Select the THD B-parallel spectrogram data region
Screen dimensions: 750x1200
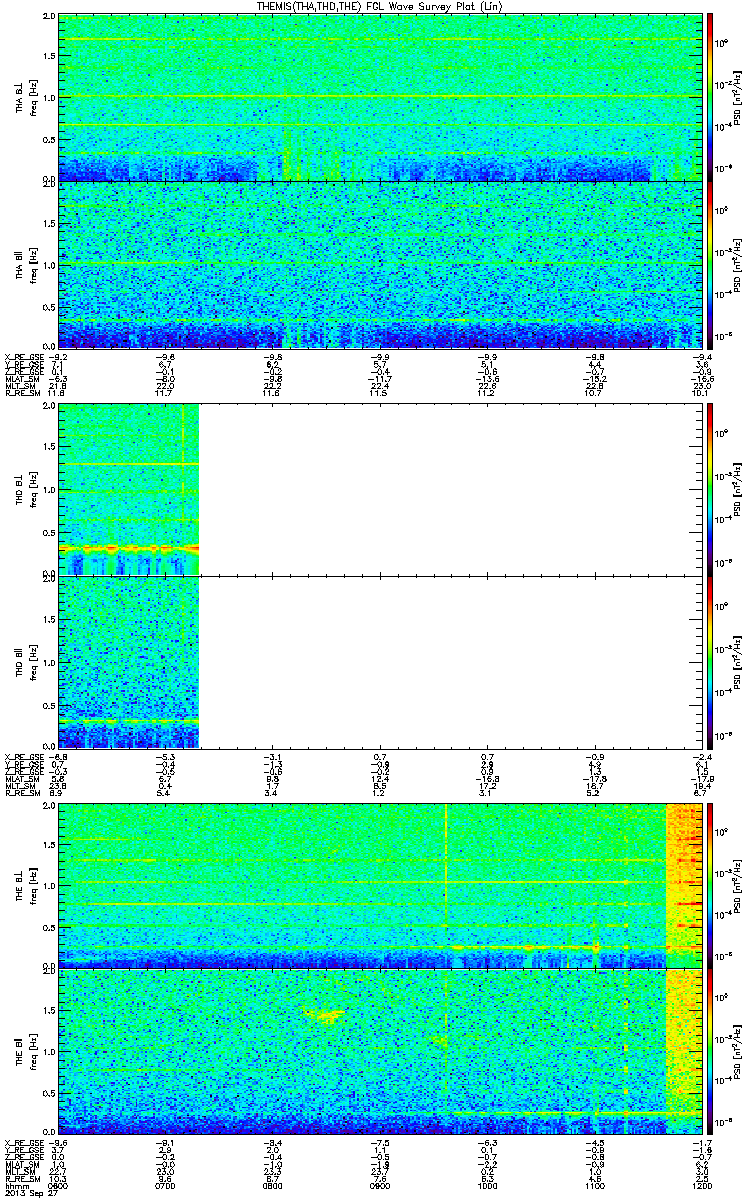(x=129, y=661)
